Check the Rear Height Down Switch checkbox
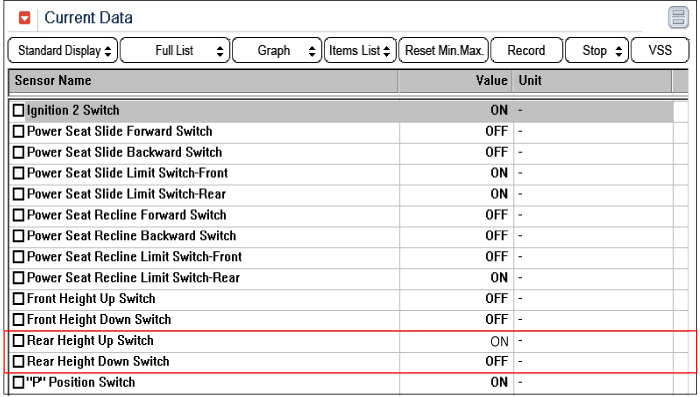 18,361
